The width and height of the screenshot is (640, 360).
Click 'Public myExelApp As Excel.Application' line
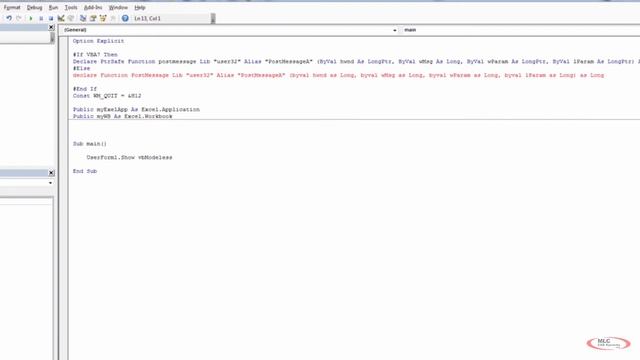point(136,110)
